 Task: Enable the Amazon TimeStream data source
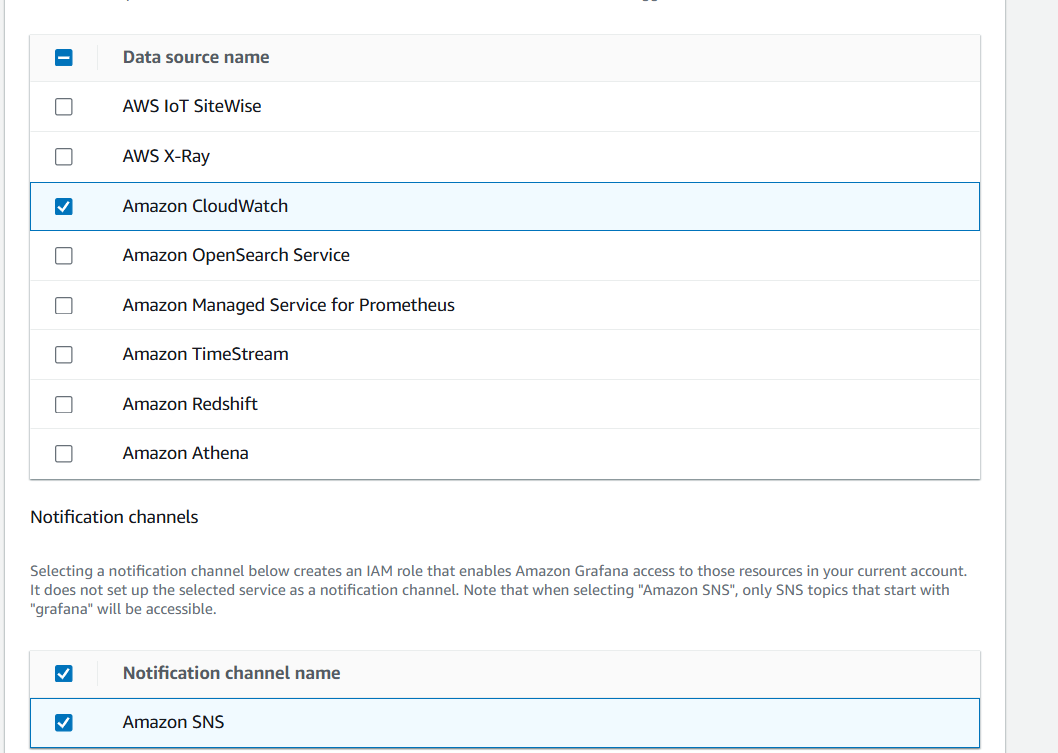click(x=63, y=355)
